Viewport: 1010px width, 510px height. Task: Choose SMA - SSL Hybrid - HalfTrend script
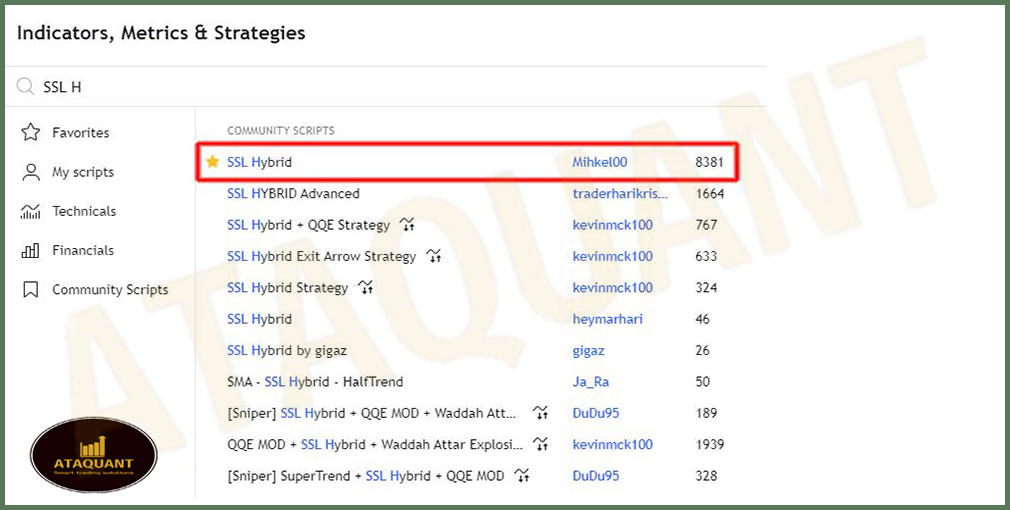[x=315, y=382]
